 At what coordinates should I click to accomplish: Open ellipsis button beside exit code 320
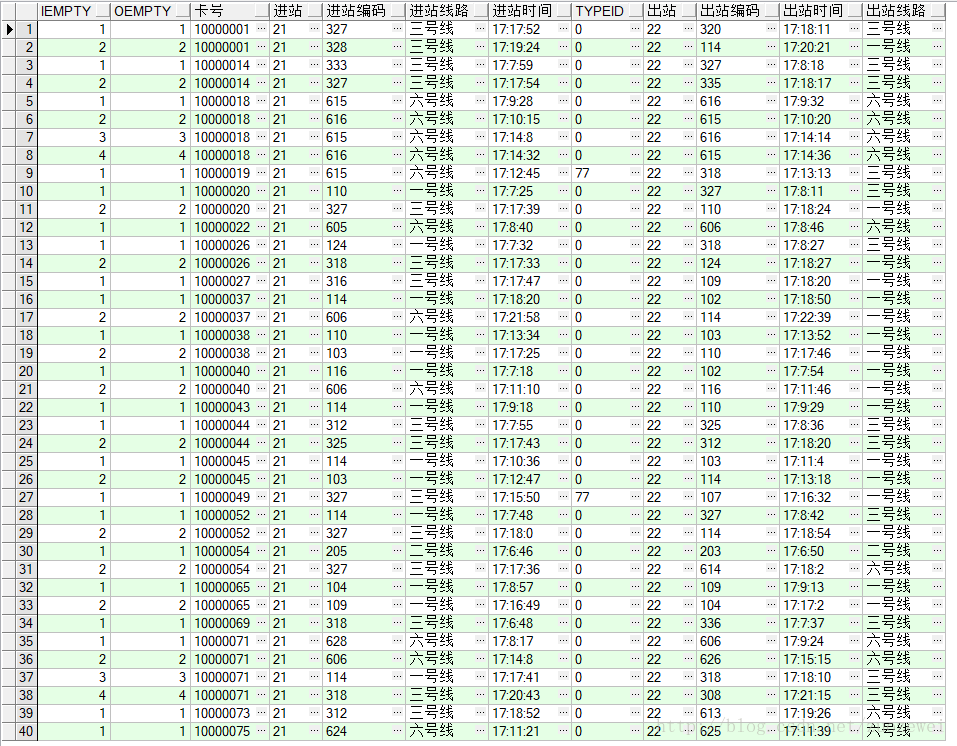click(x=772, y=29)
